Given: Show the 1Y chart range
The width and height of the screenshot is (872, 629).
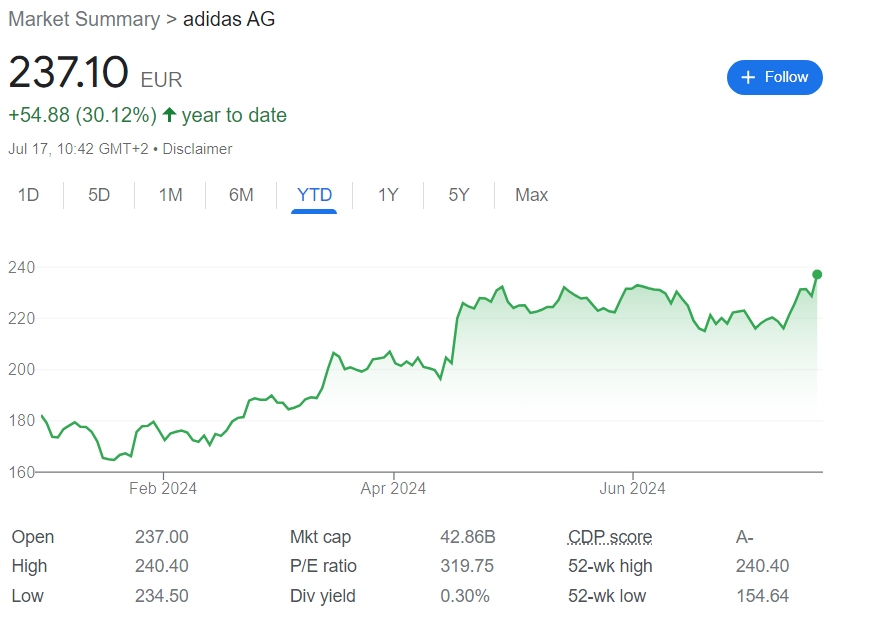Looking at the screenshot, I should click(388, 195).
